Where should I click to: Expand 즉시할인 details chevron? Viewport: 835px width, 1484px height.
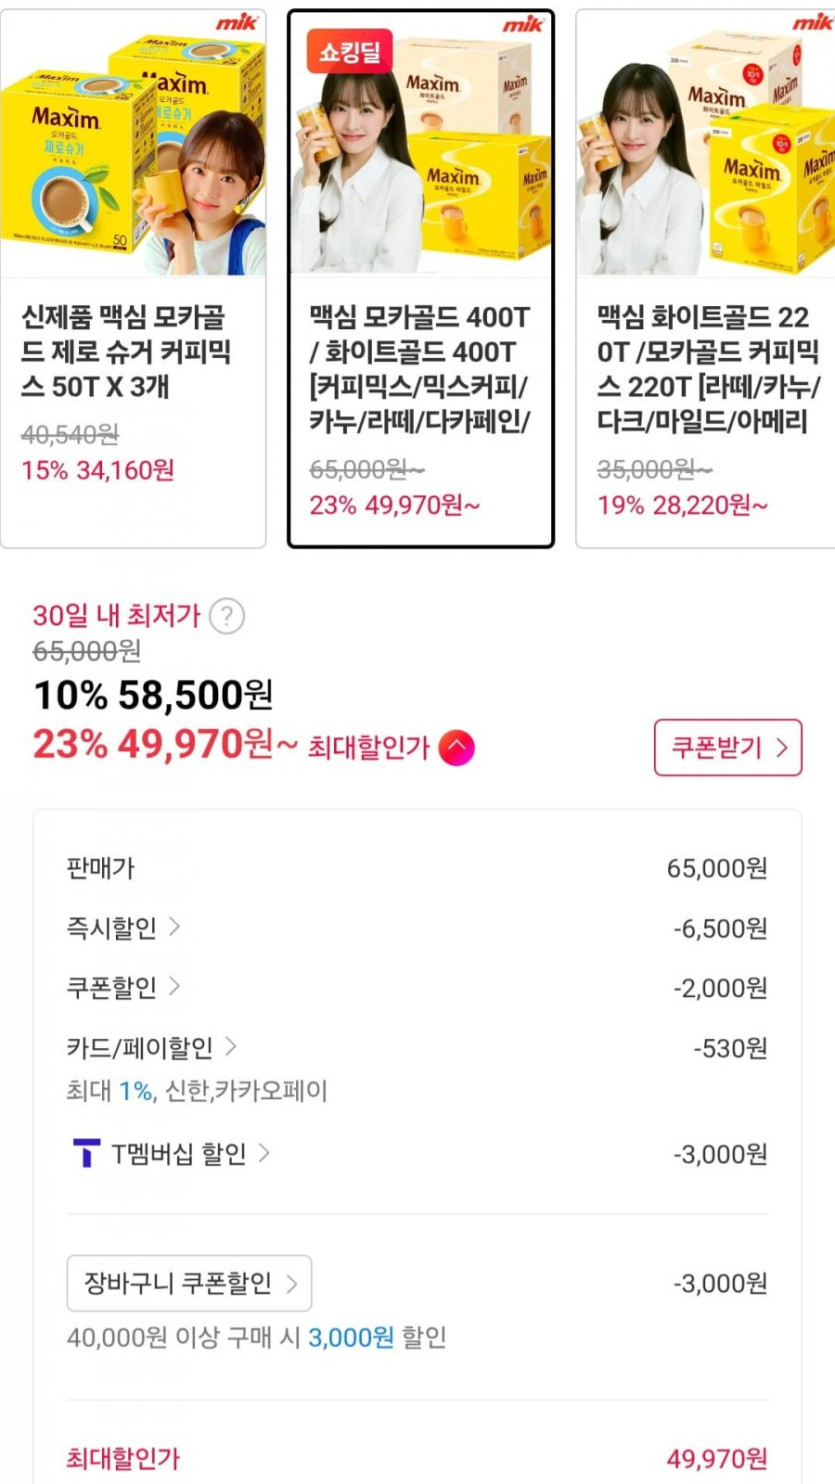(175, 928)
